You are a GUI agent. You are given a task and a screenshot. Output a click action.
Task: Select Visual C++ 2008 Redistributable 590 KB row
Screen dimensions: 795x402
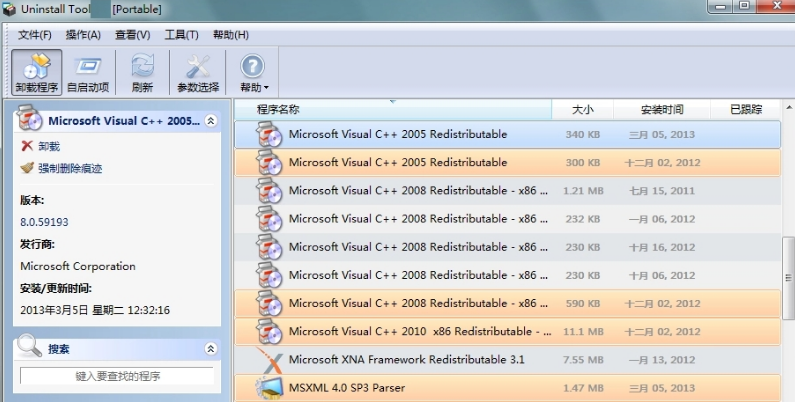click(x=508, y=303)
